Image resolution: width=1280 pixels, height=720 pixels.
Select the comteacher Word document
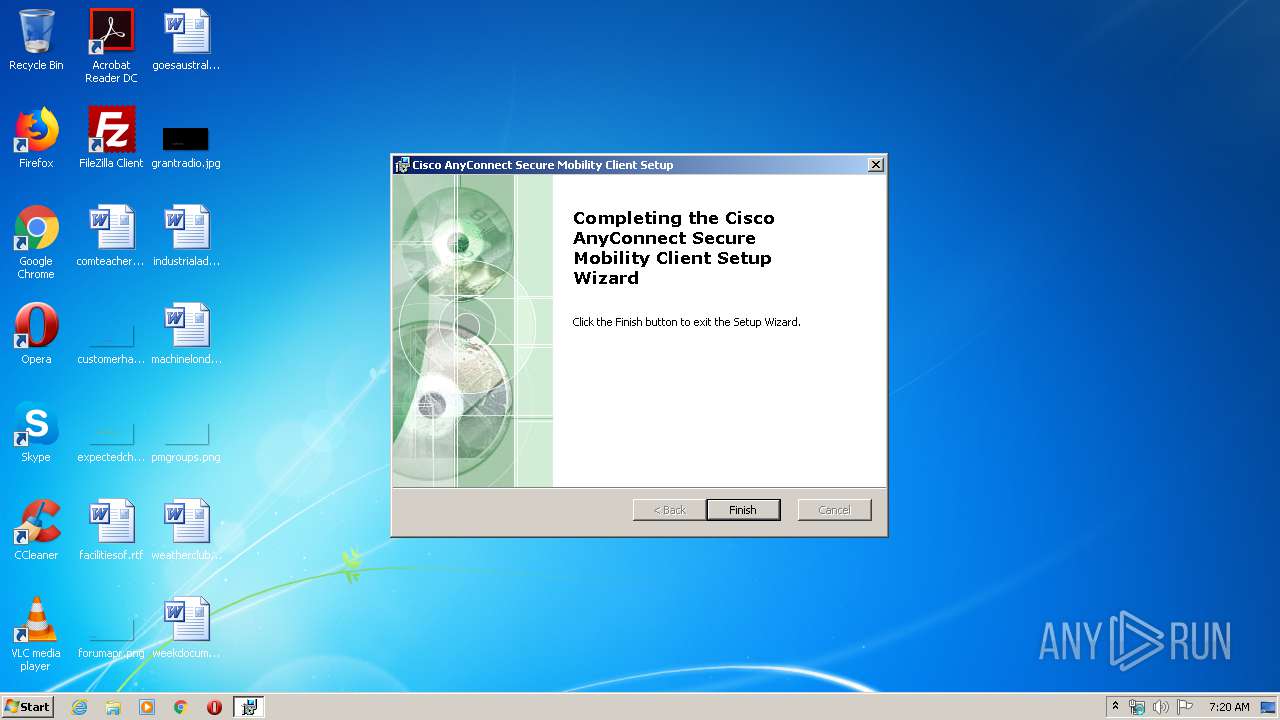pos(111,236)
